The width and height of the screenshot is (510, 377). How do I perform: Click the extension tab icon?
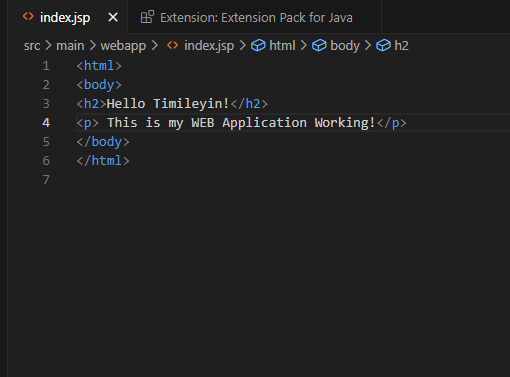click(147, 17)
